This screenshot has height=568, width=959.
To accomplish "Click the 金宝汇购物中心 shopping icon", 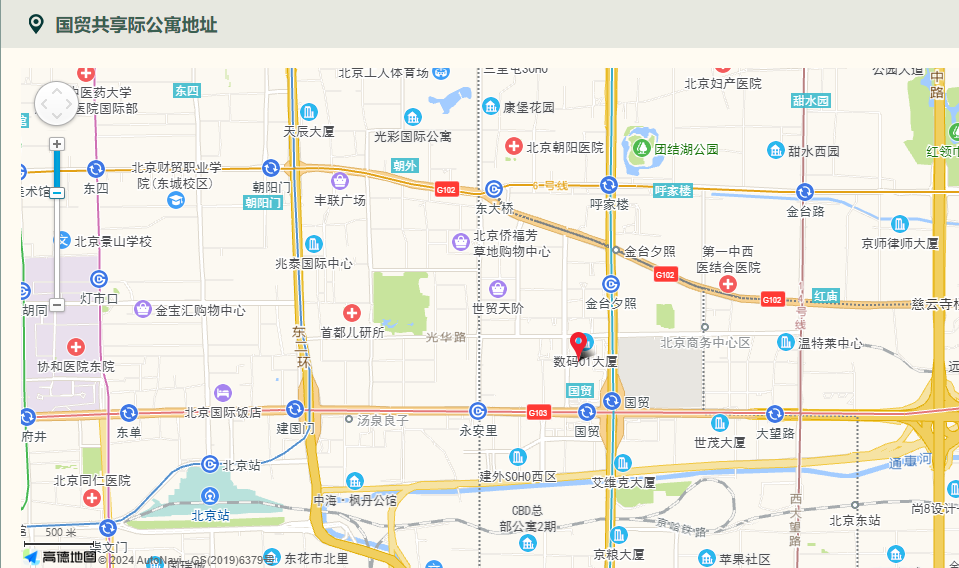I will point(143,309).
